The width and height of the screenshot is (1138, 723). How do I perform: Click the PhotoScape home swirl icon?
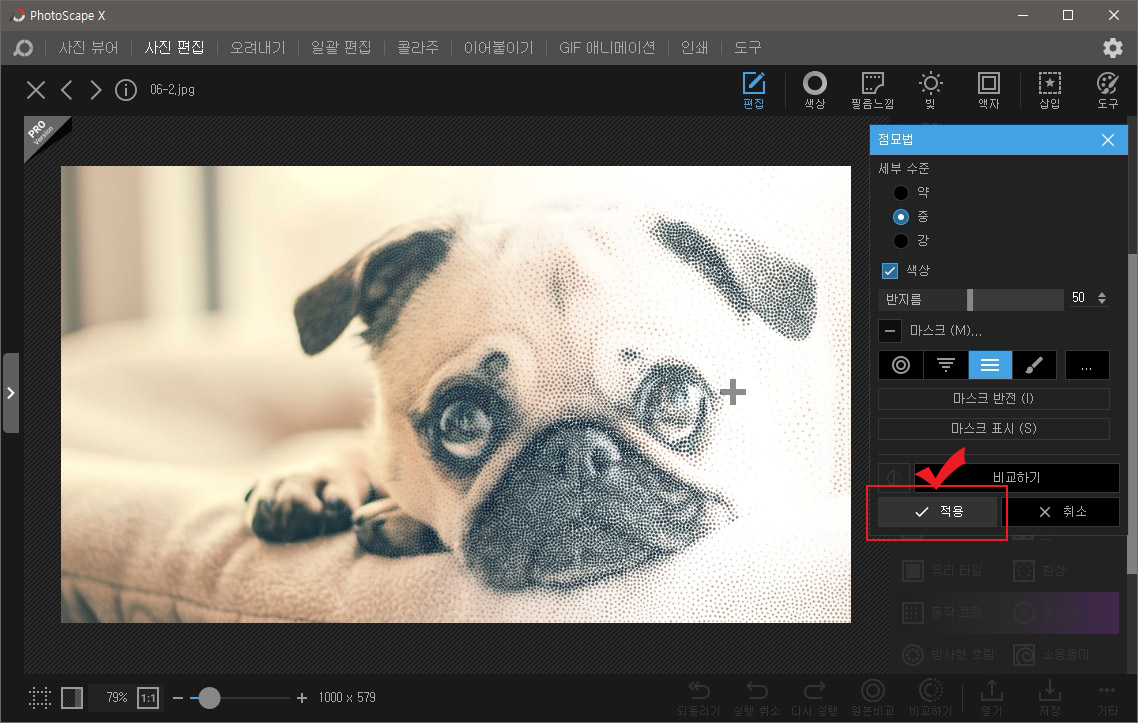coord(23,48)
